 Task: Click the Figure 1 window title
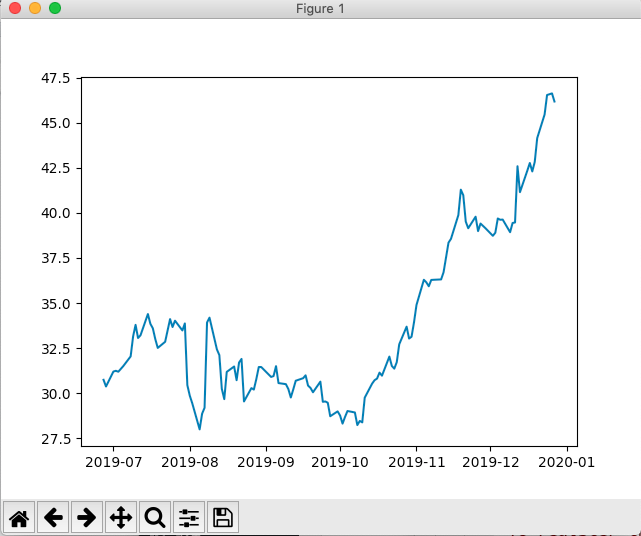pos(320,9)
